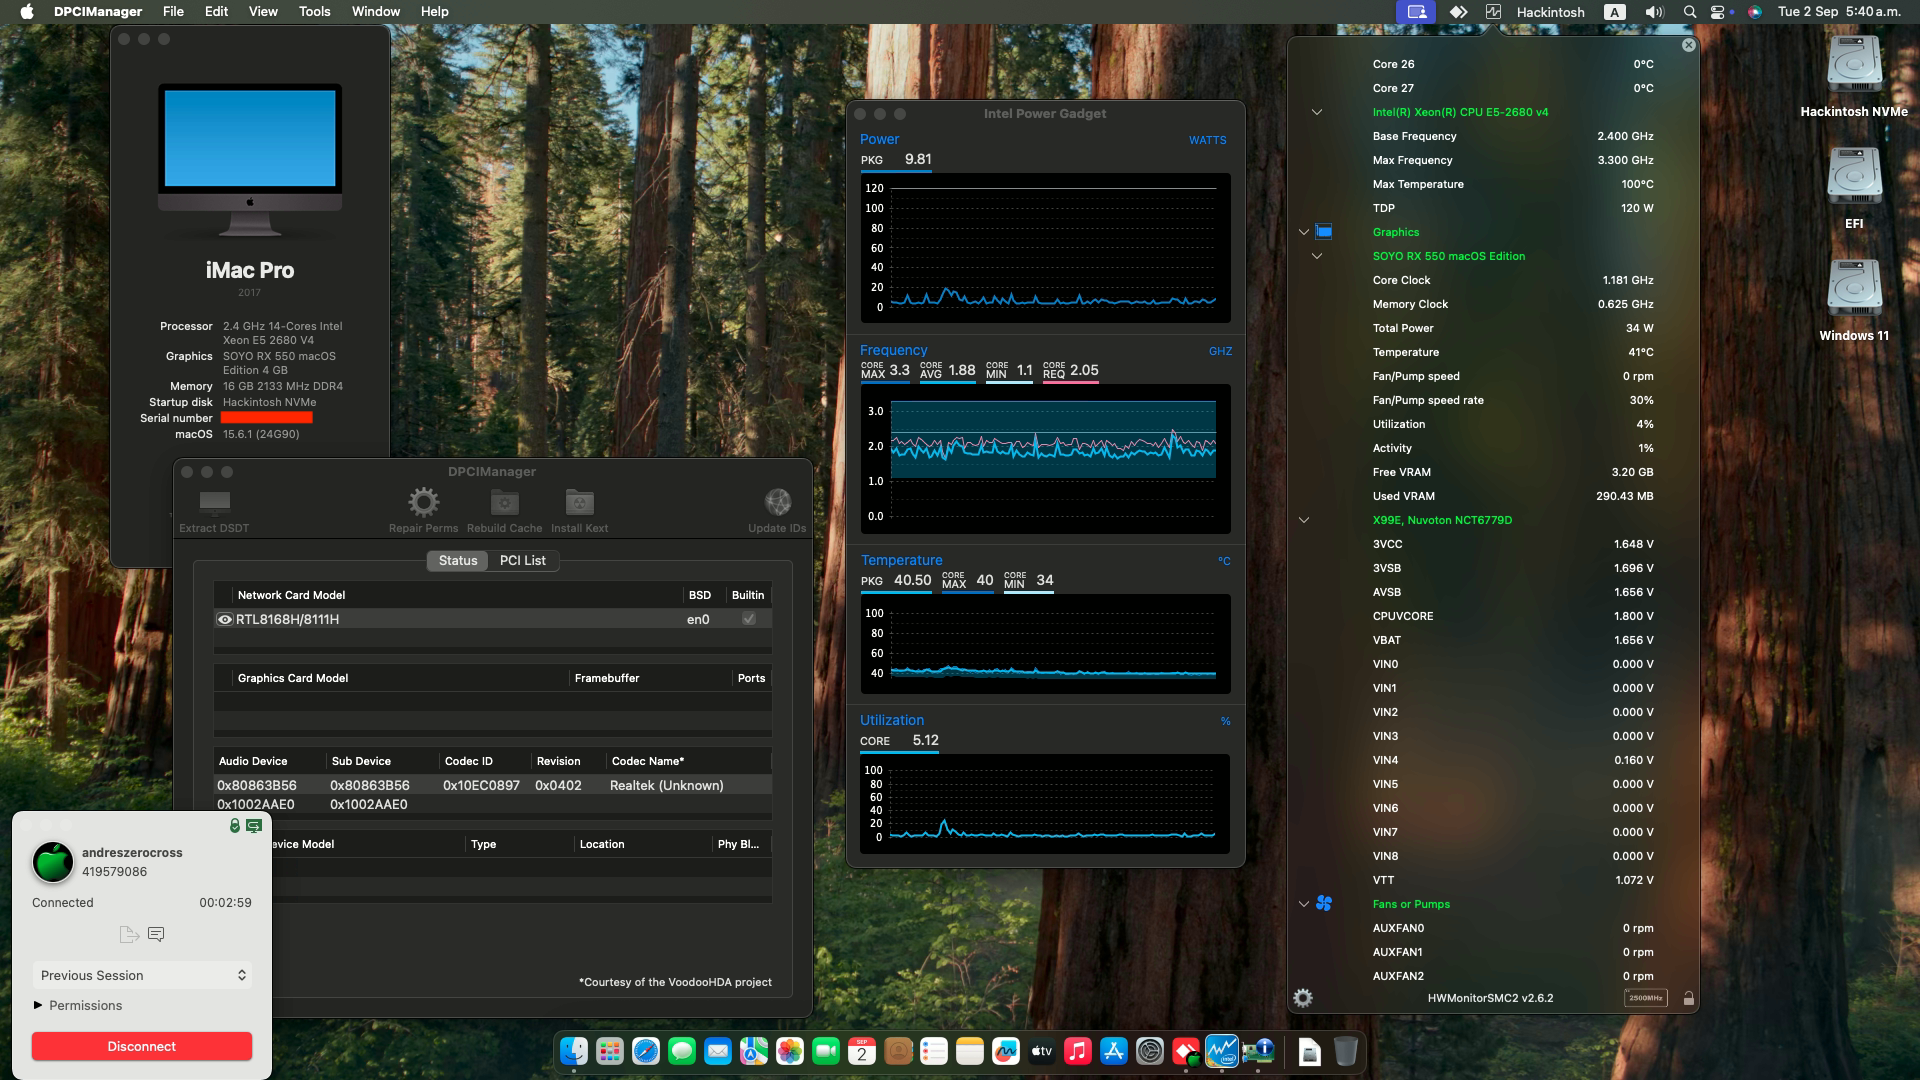Open chat icon in remote session panel
This screenshot has width=1920, height=1080.
(156, 934)
